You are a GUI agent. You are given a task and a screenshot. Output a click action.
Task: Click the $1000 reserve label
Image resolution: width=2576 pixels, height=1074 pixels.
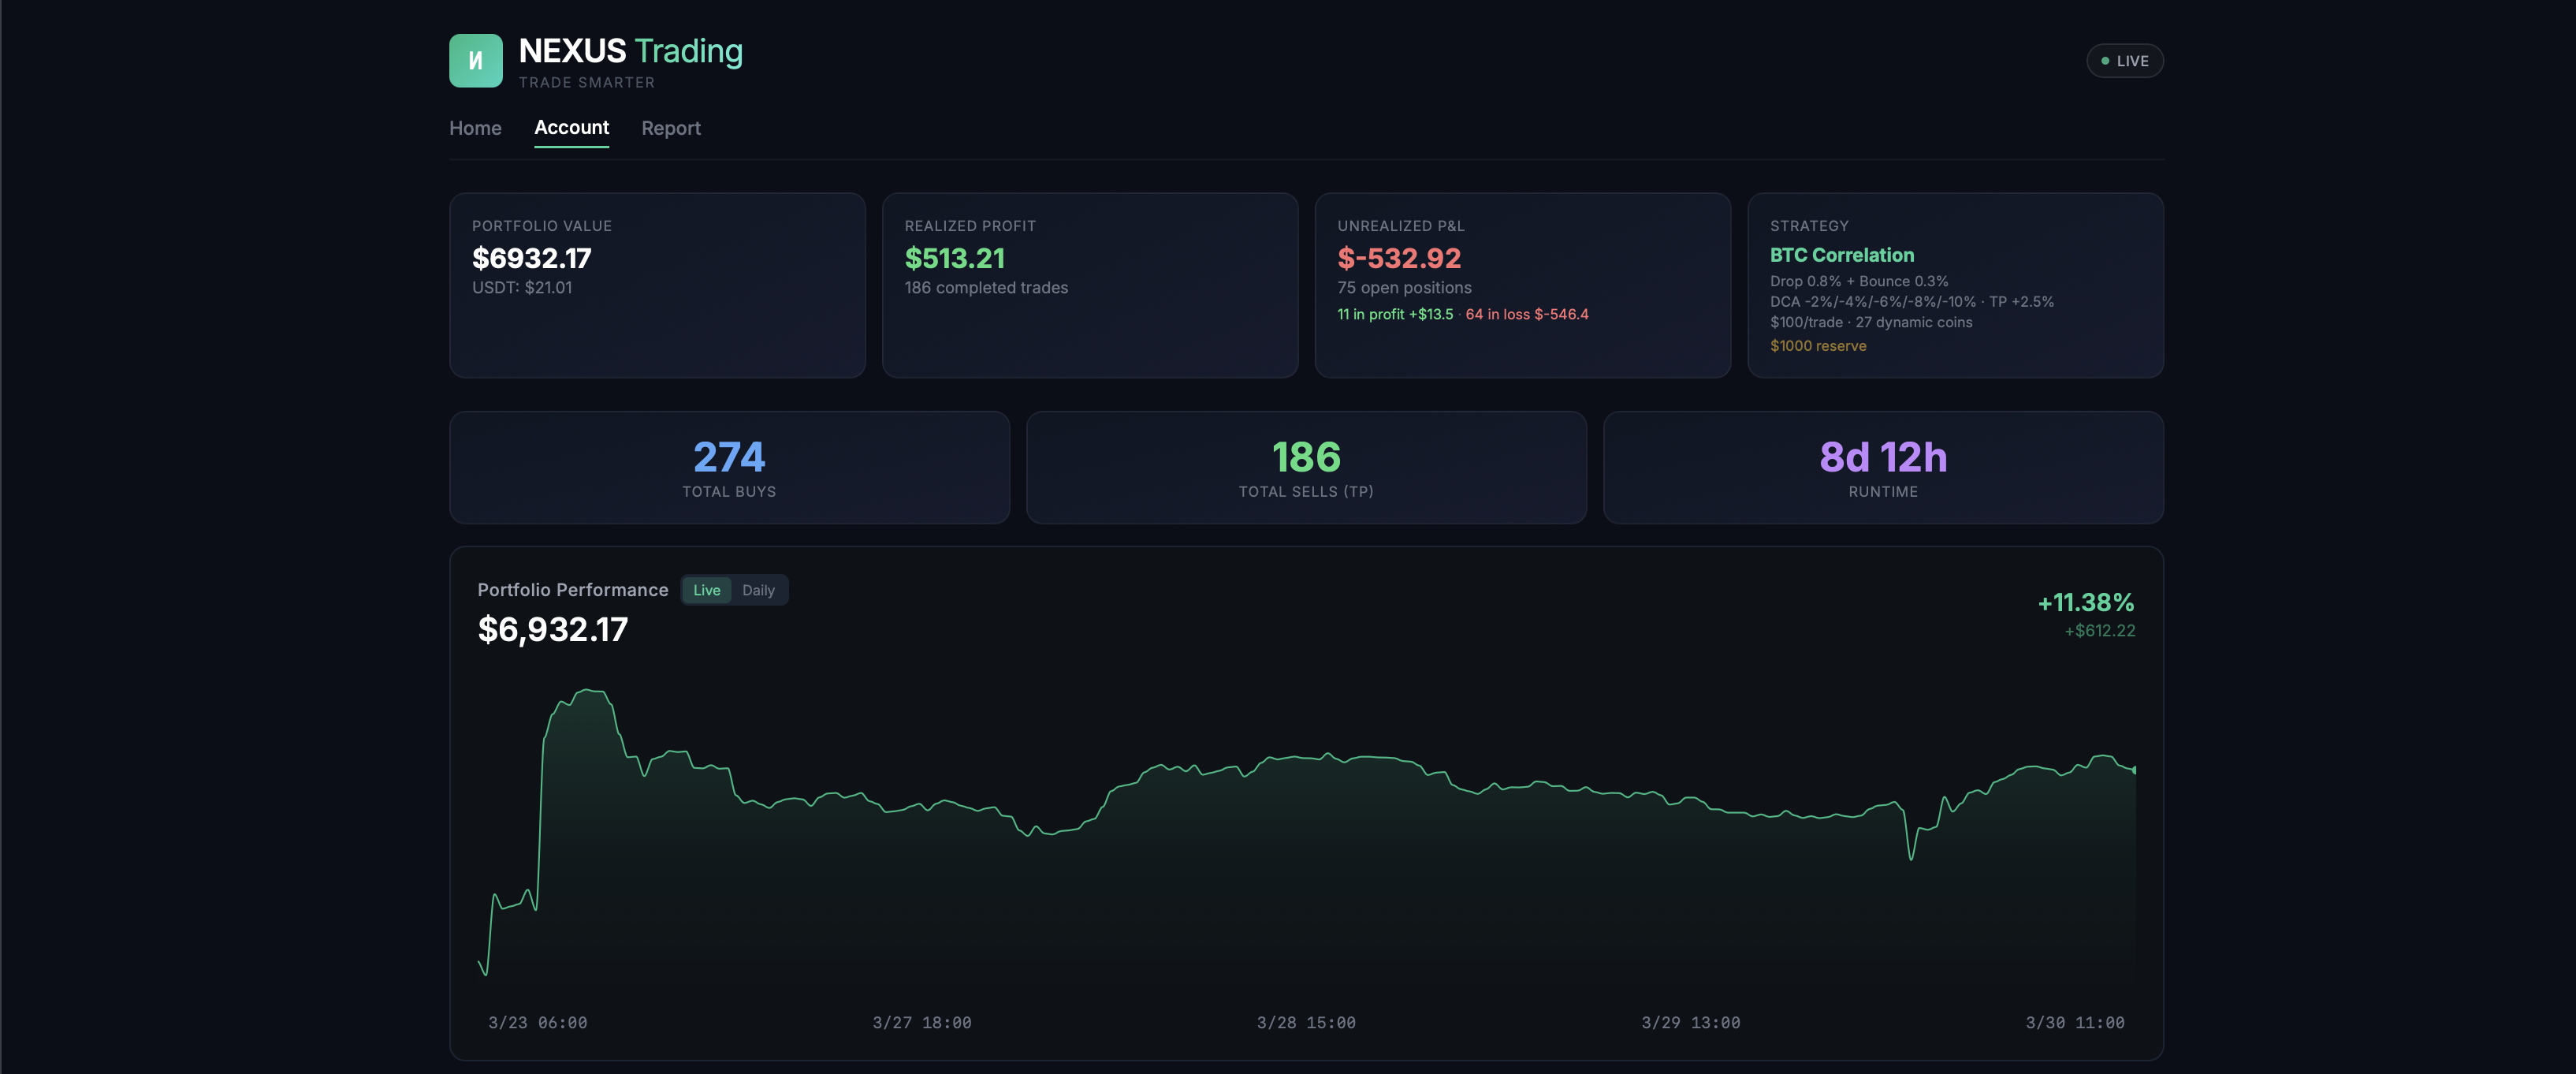click(1817, 345)
